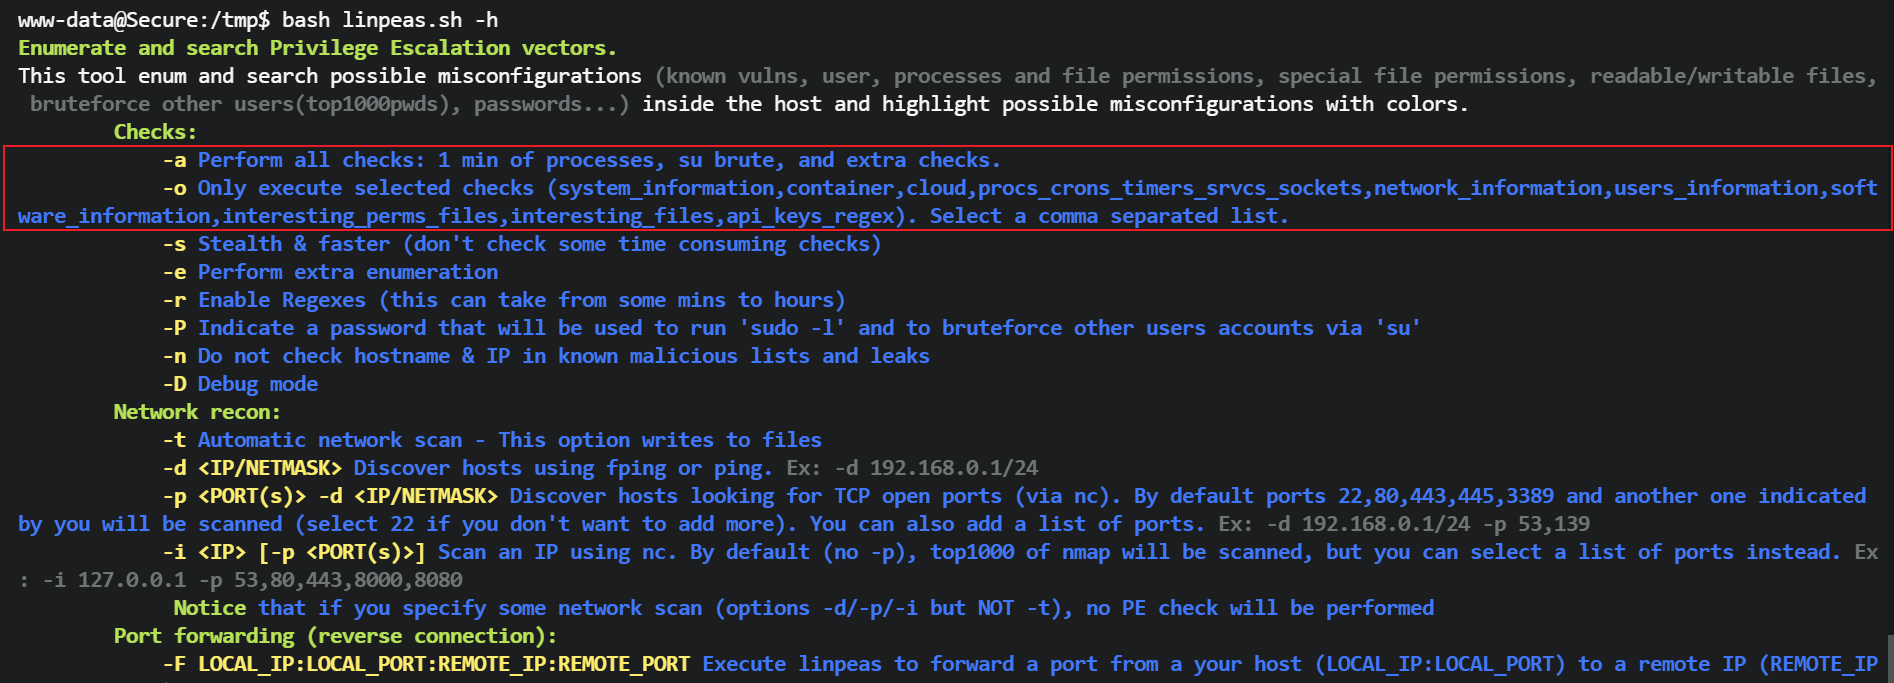Click the example '192.168.0.1/24' after 'fping or ping'
1894x683 pixels.
coord(953,468)
